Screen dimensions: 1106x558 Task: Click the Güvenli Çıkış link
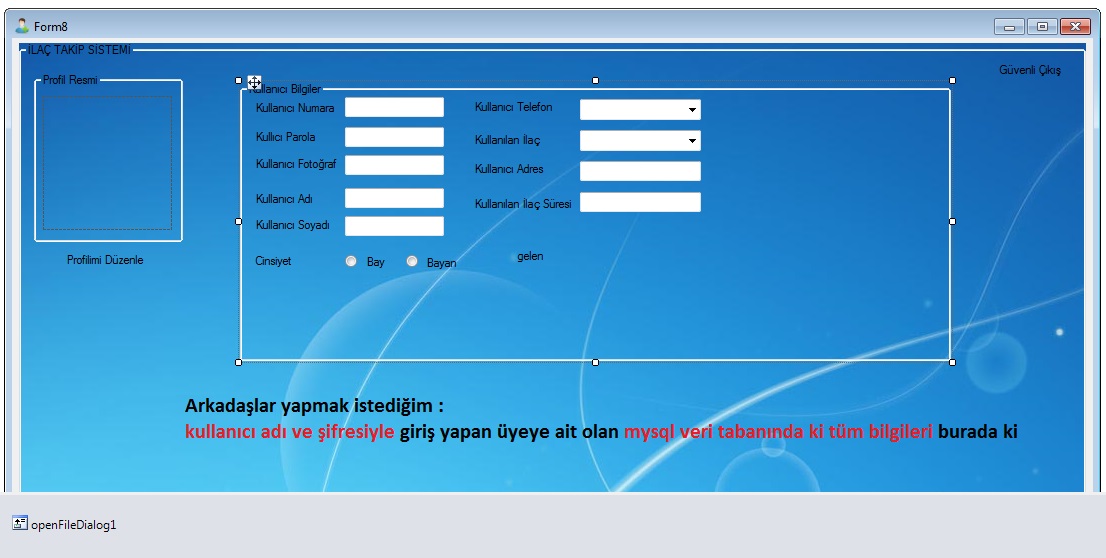(1030, 70)
